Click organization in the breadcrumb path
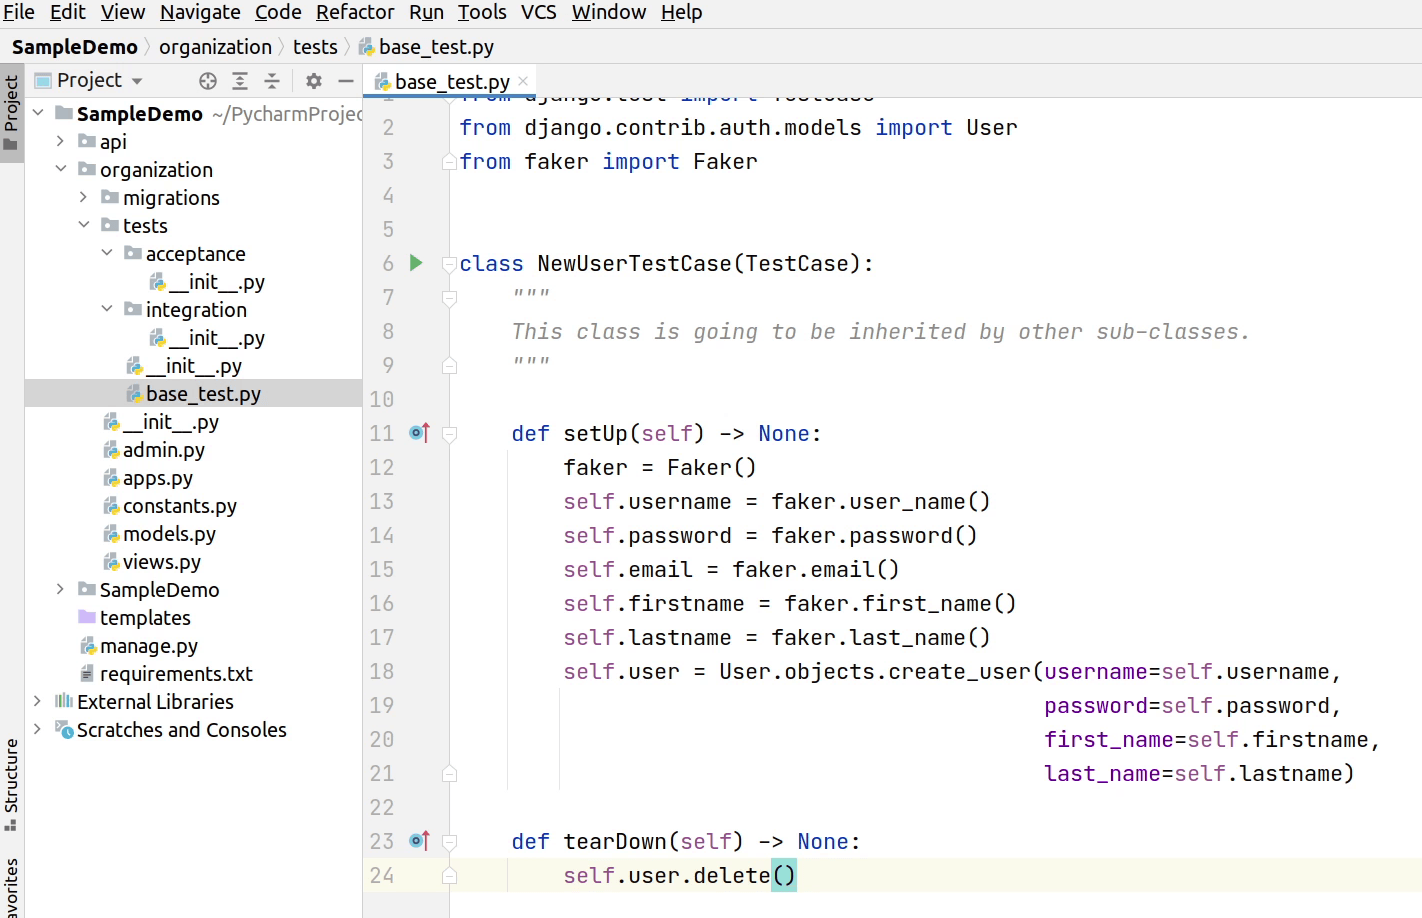 click(x=215, y=47)
